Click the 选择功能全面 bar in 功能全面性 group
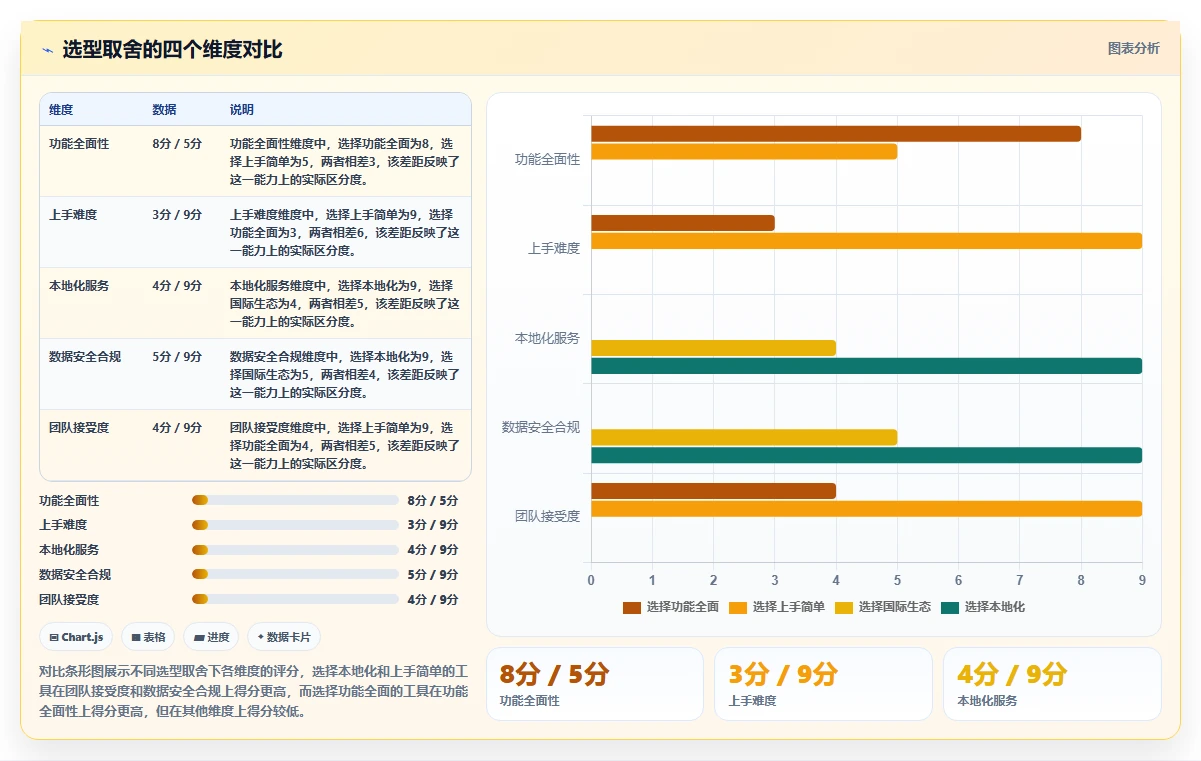The height and width of the screenshot is (761, 1201). click(836, 134)
